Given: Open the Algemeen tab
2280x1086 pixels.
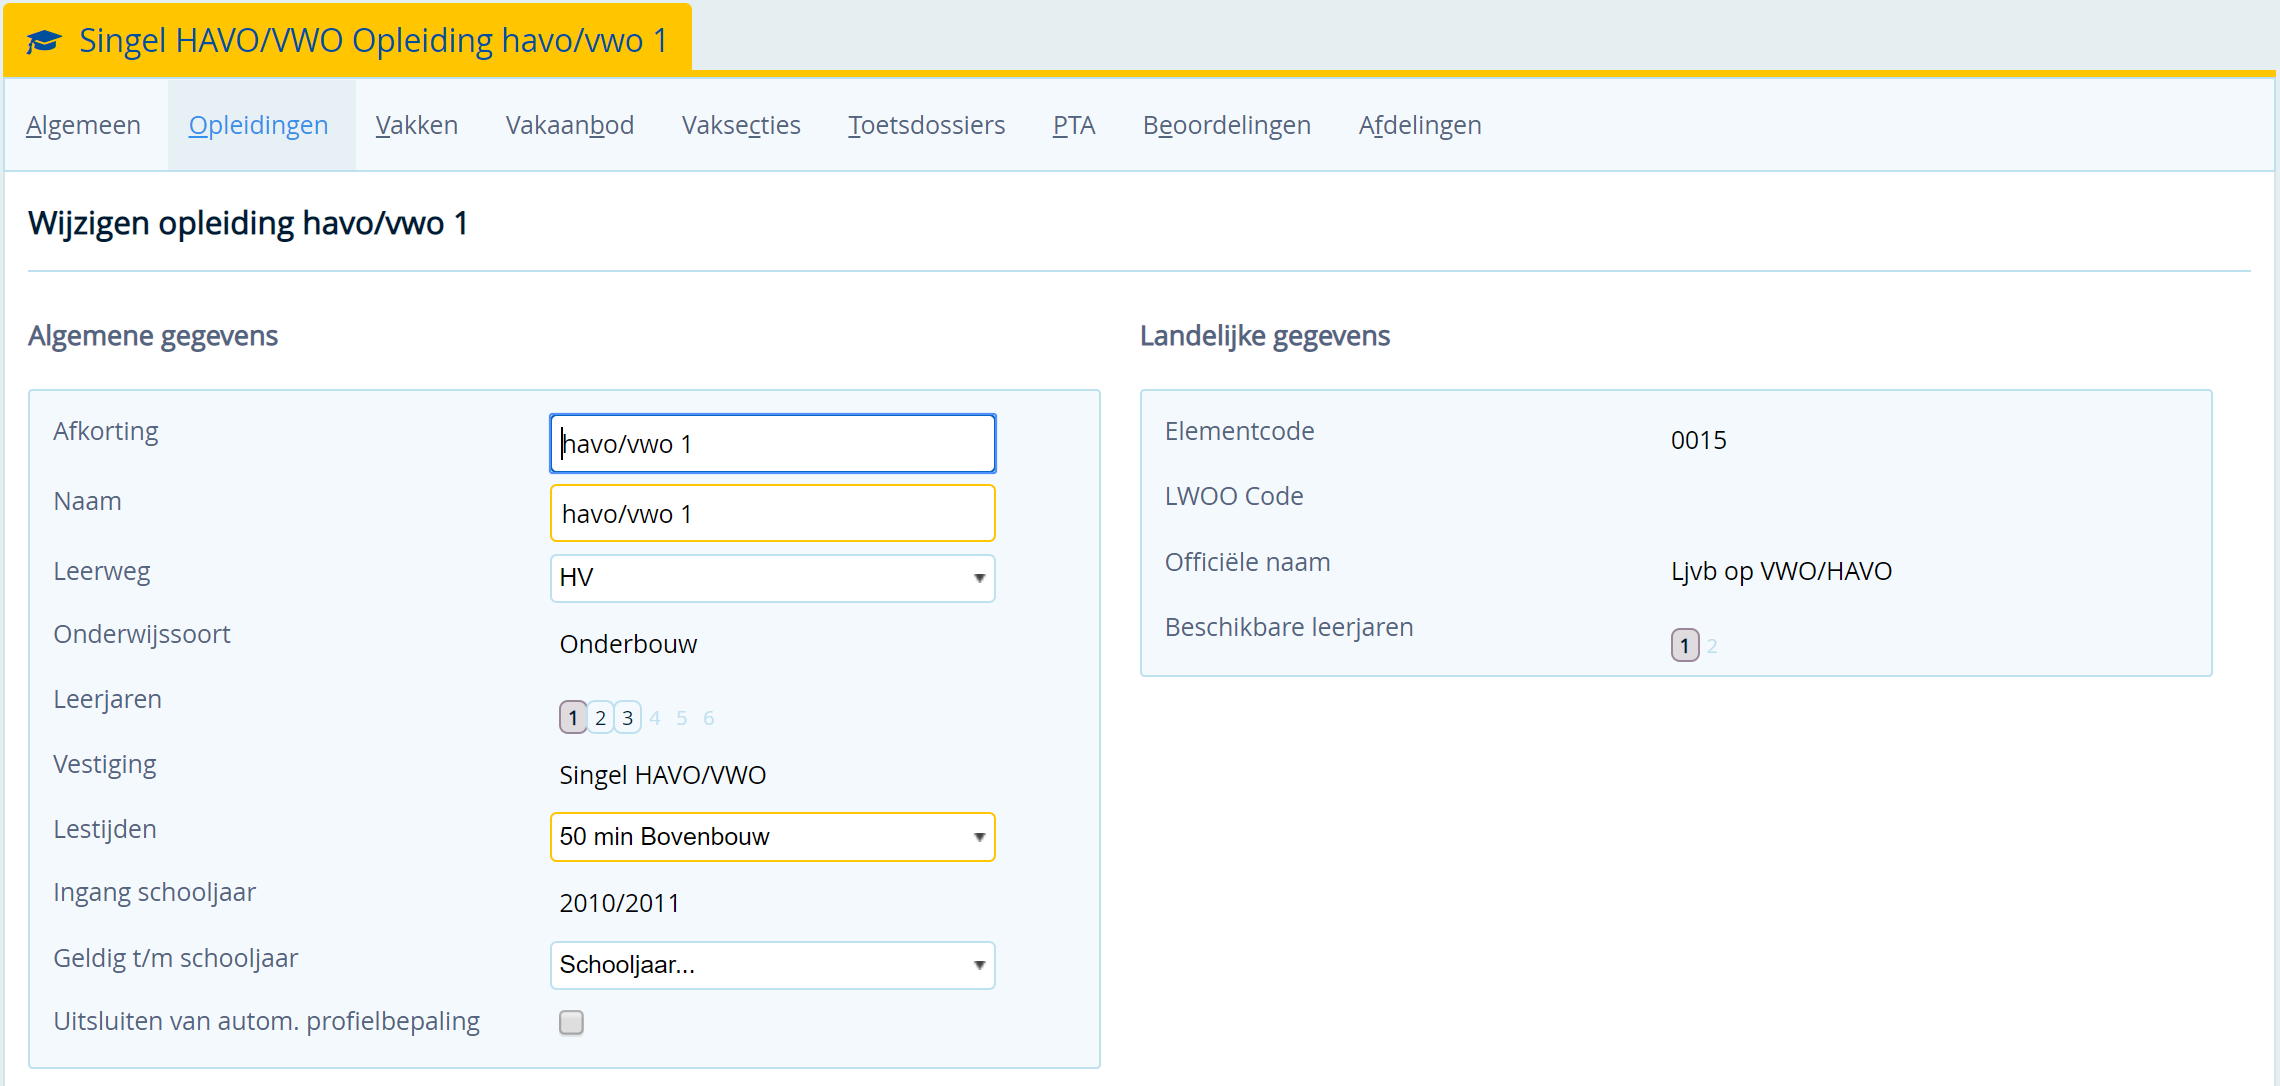Looking at the screenshot, I should click(x=83, y=125).
